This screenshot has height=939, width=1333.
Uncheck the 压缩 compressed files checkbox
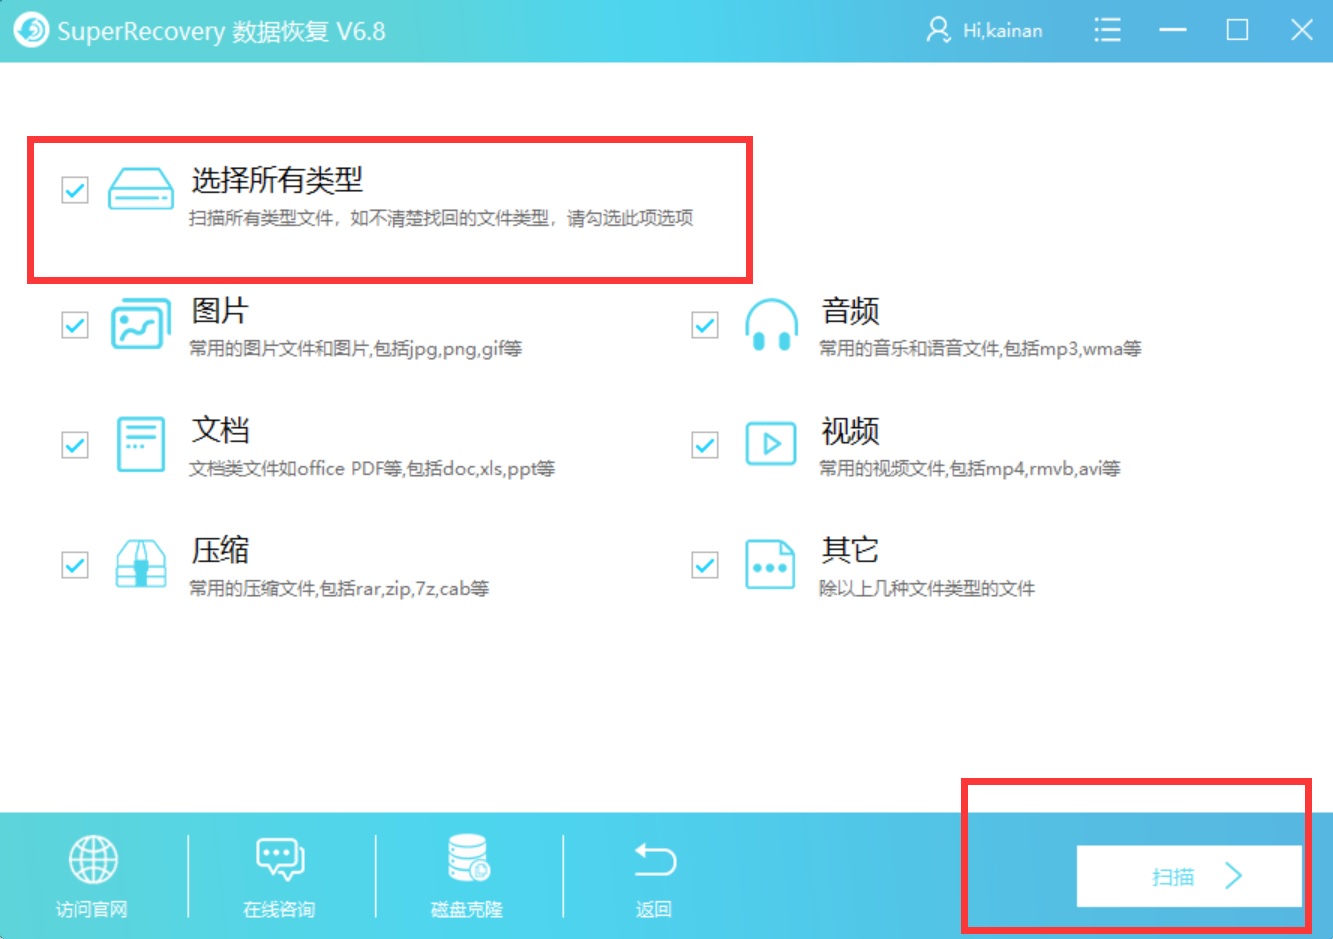(x=74, y=564)
